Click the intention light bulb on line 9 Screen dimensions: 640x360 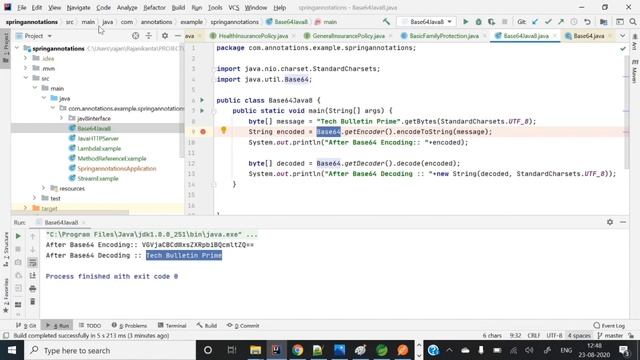224,130
